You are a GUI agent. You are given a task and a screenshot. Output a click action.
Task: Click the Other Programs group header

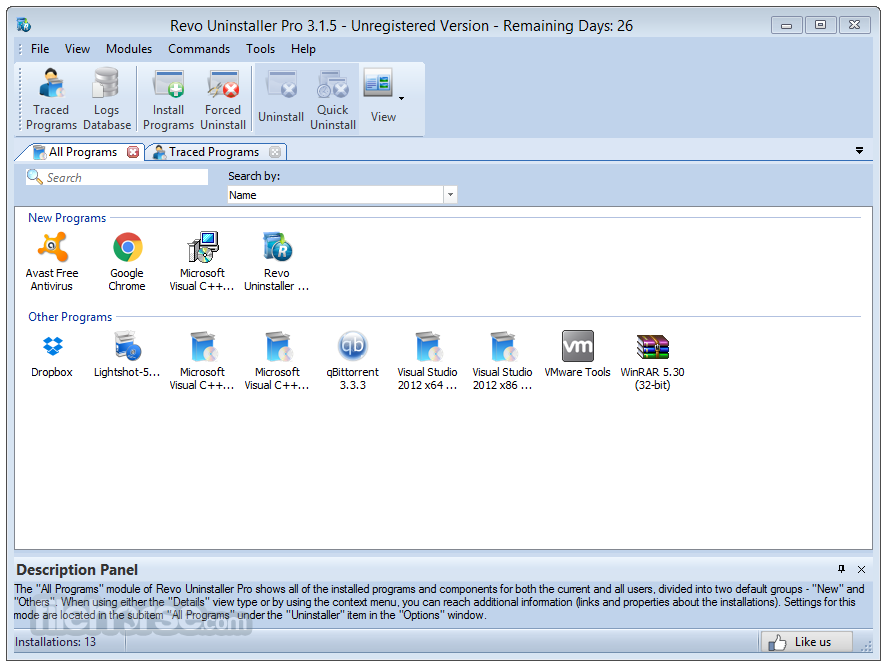click(70, 317)
